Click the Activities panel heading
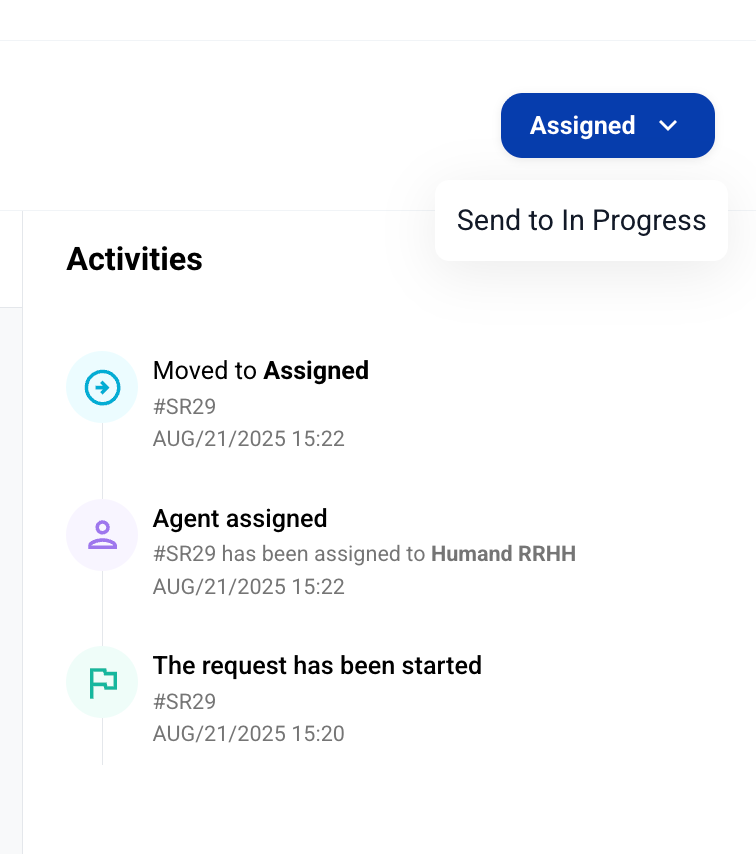The width and height of the screenshot is (756, 854). tap(134, 259)
